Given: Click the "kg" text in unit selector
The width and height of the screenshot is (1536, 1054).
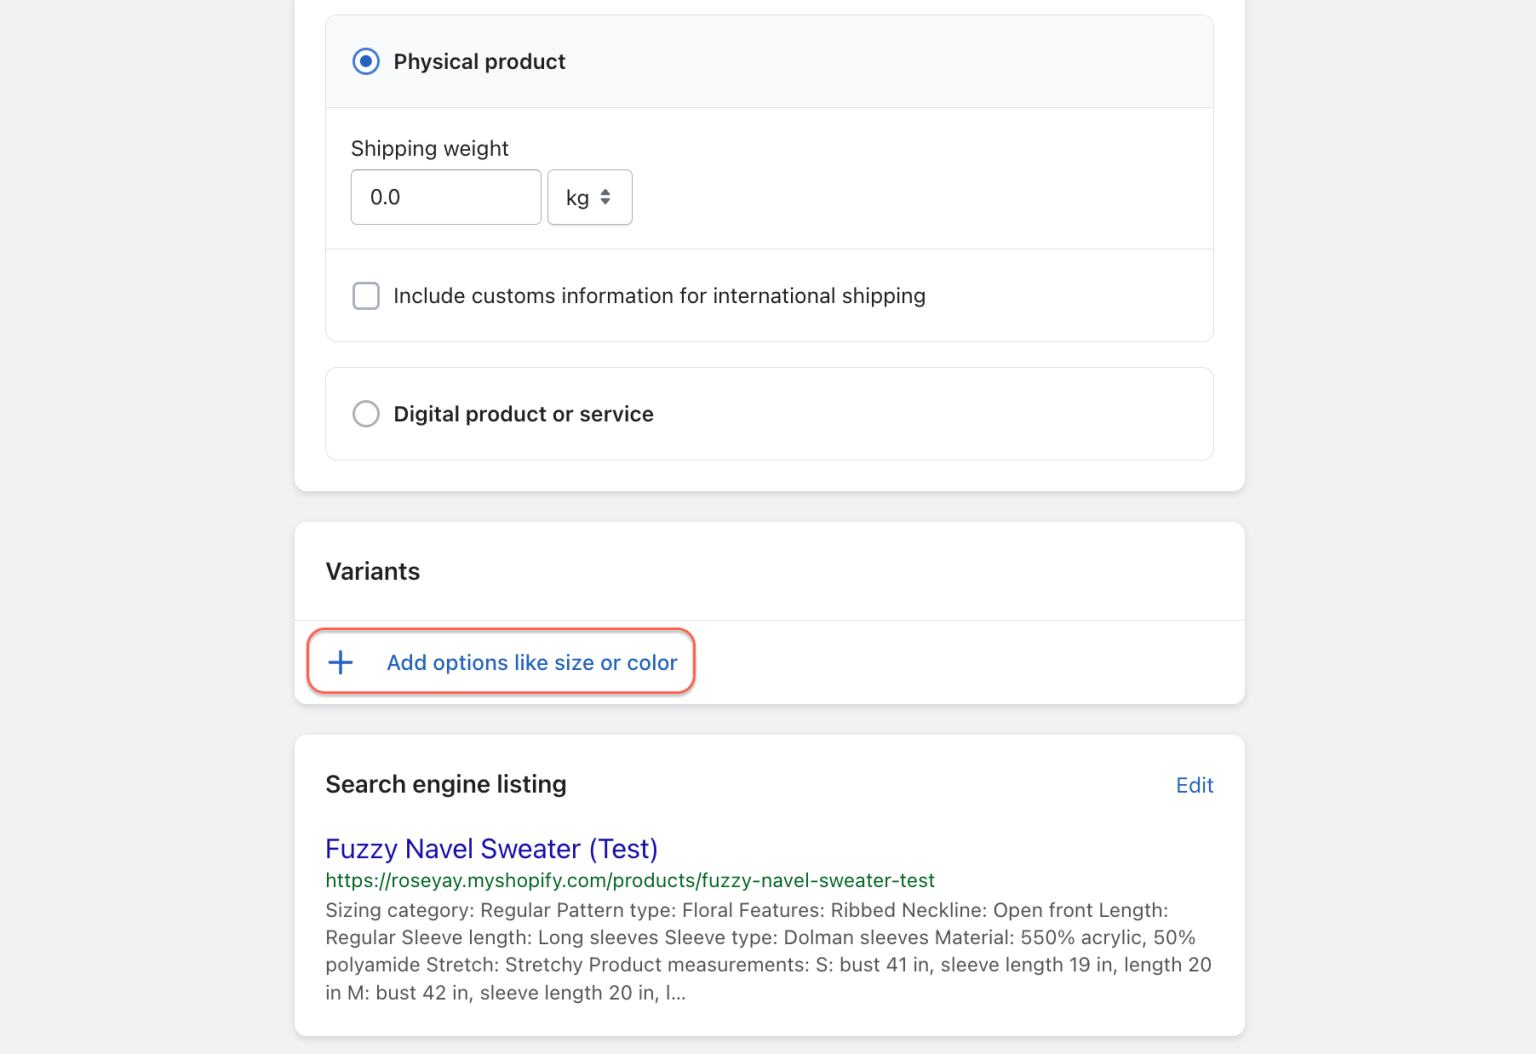Looking at the screenshot, I should coord(577,198).
